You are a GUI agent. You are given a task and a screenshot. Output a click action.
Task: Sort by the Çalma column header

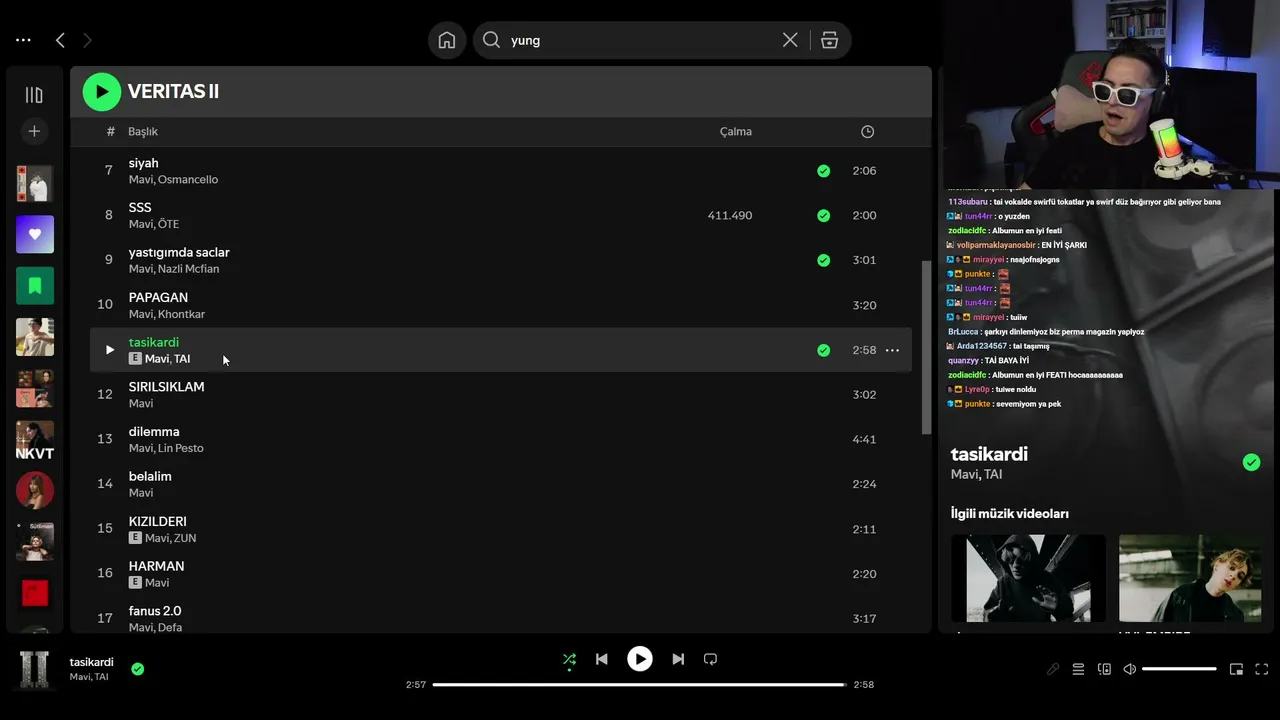pos(736,132)
